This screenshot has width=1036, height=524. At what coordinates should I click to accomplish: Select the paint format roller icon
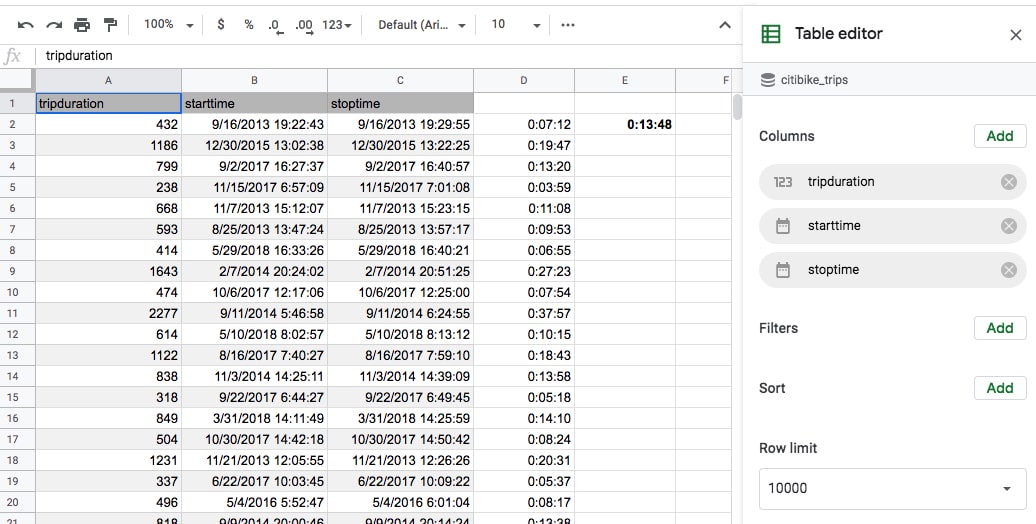point(110,25)
